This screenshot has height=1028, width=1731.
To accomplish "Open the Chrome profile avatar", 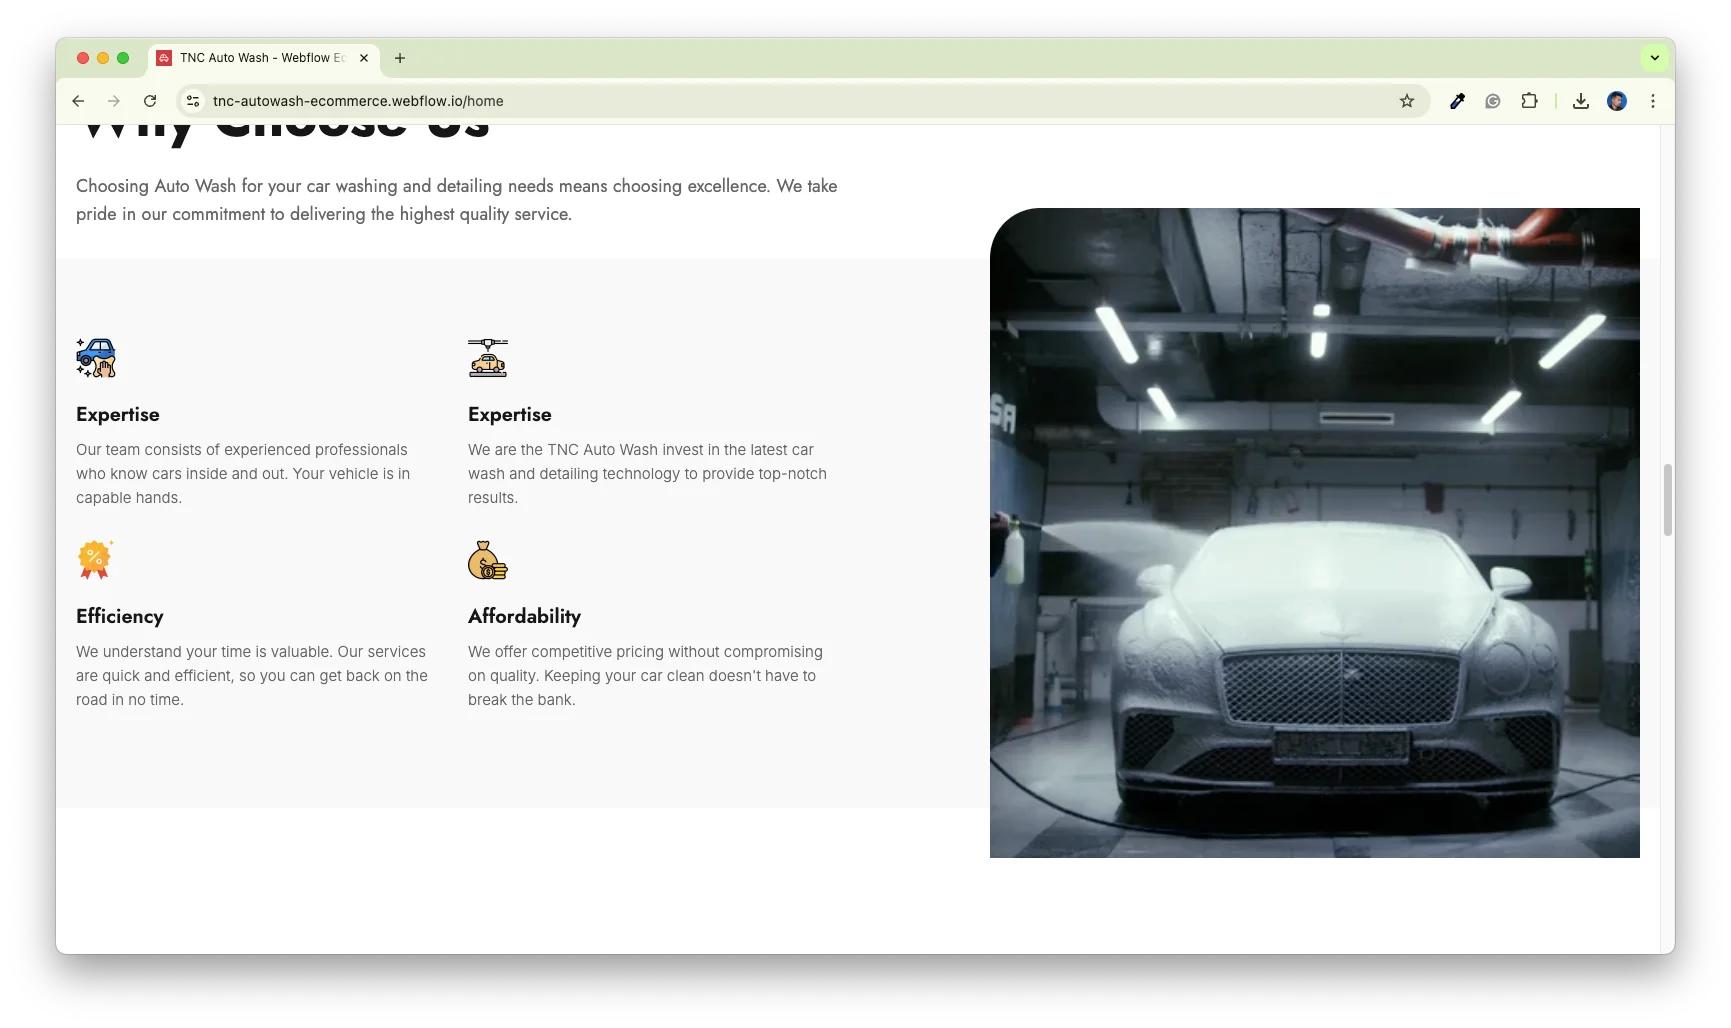I will (x=1617, y=101).
